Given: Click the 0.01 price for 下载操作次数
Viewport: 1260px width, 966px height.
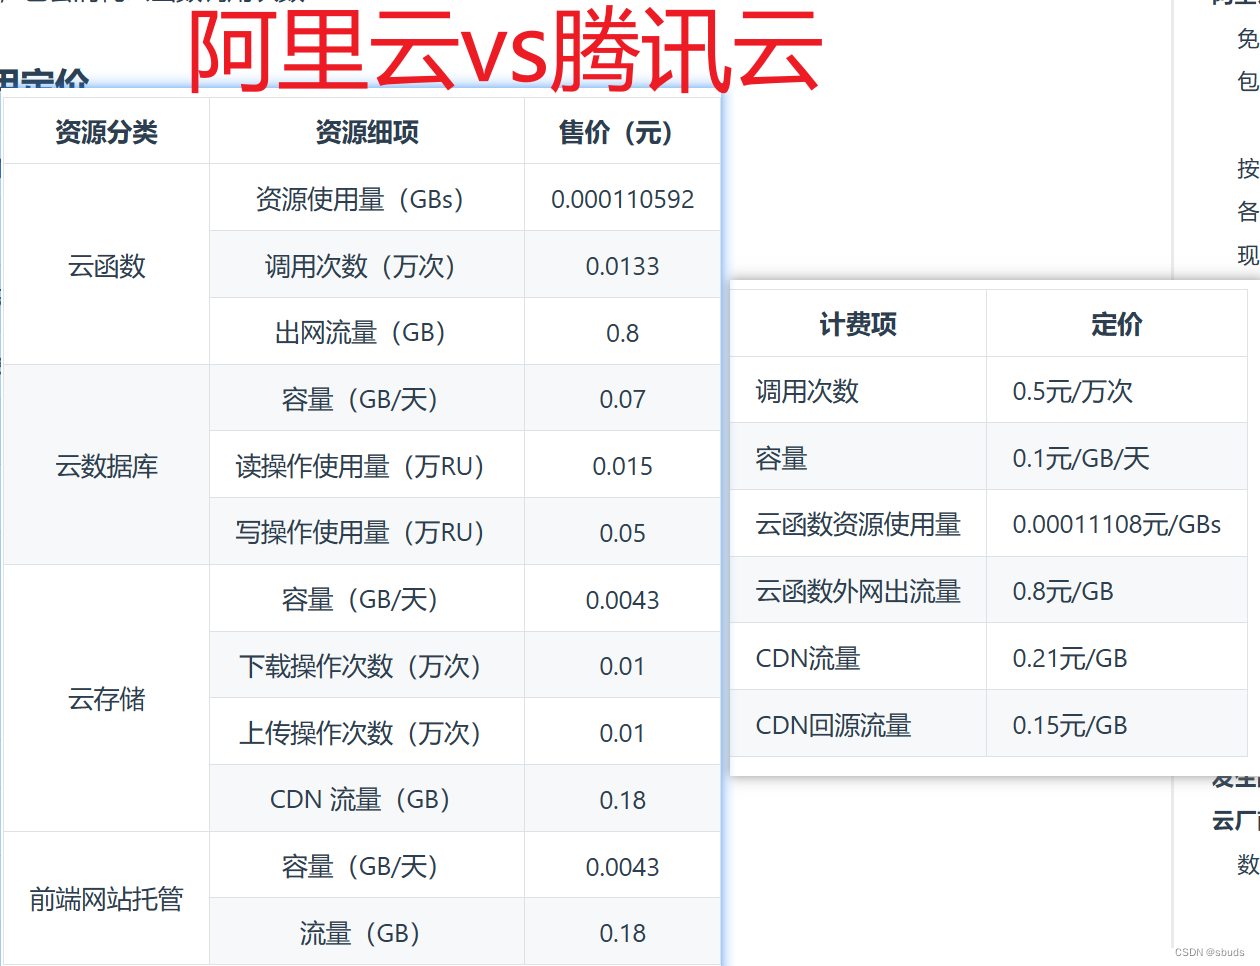Looking at the screenshot, I should click(622, 666).
